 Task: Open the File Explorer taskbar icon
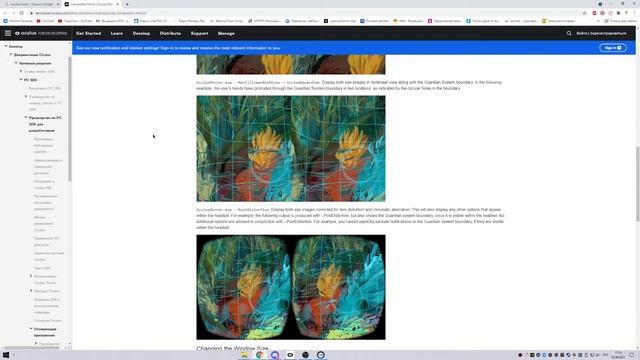pos(244,355)
